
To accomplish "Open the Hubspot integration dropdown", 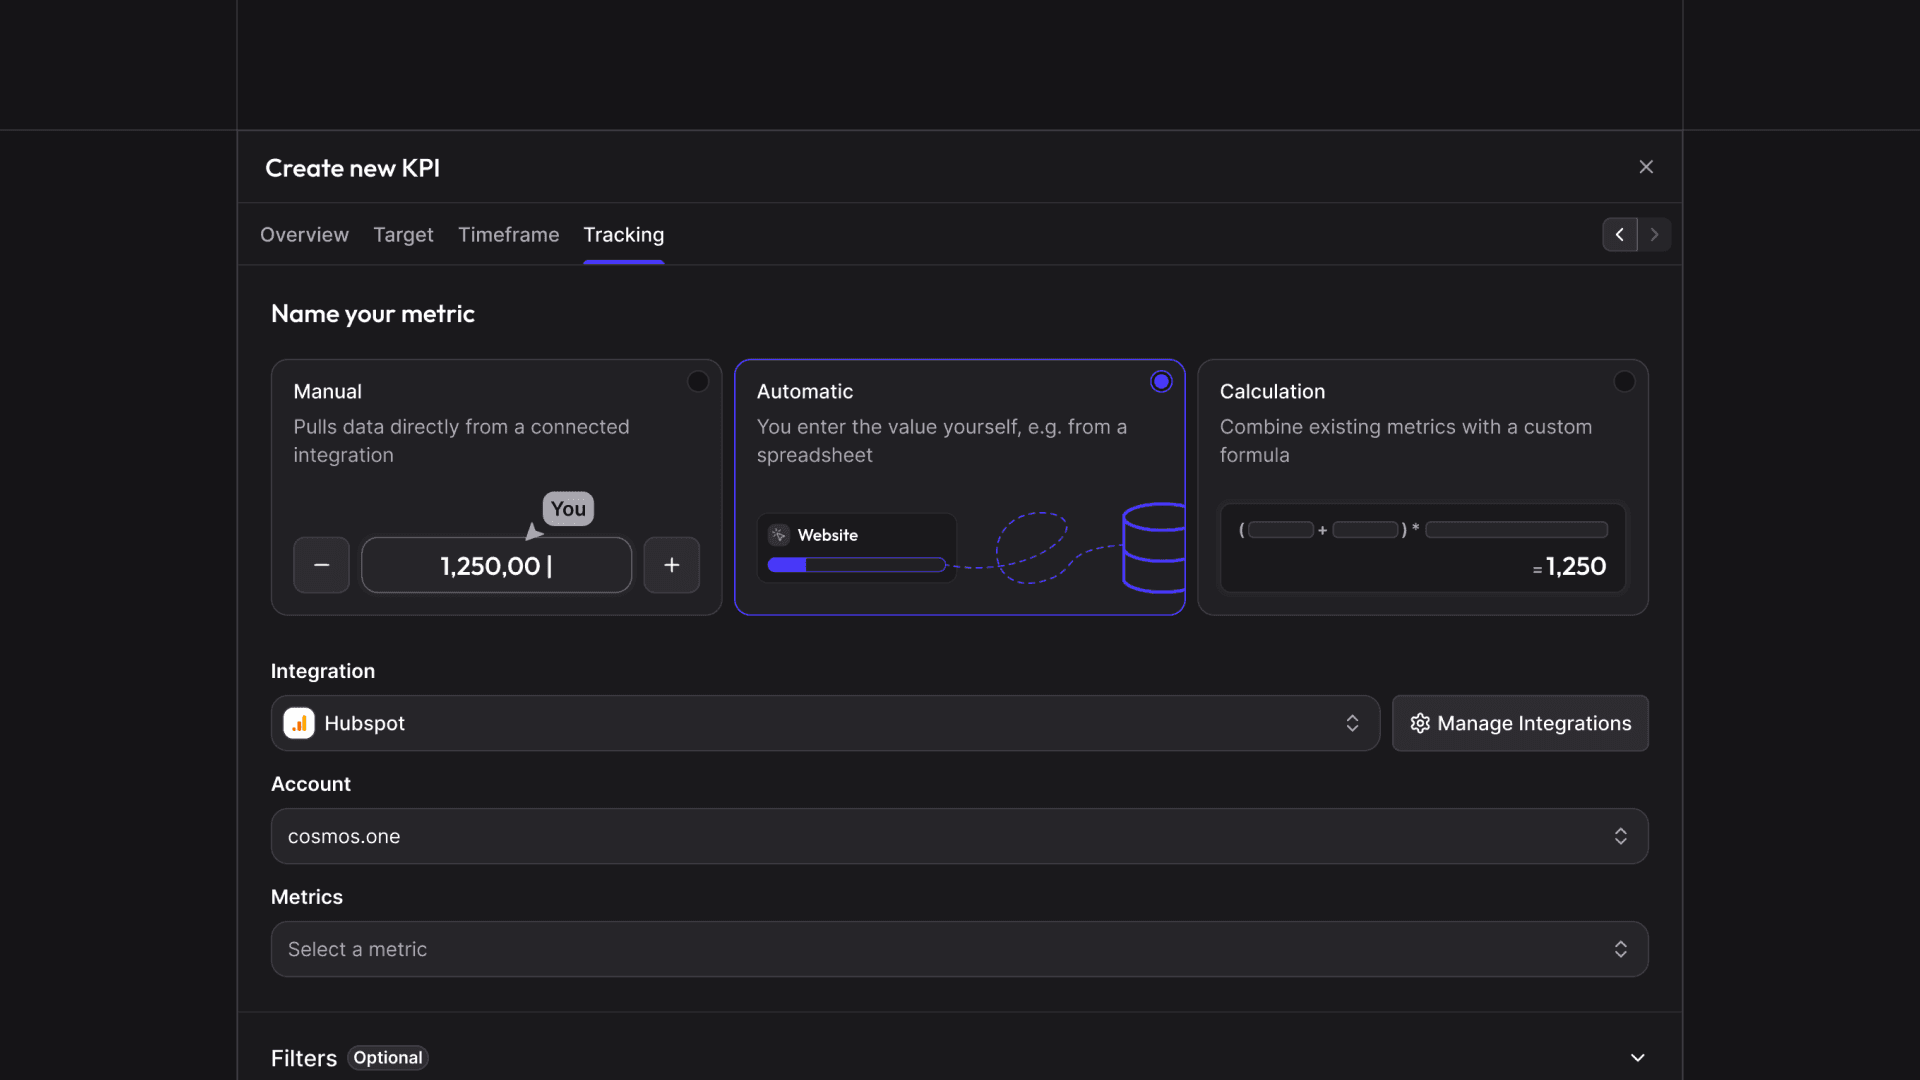I will [825, 723].
